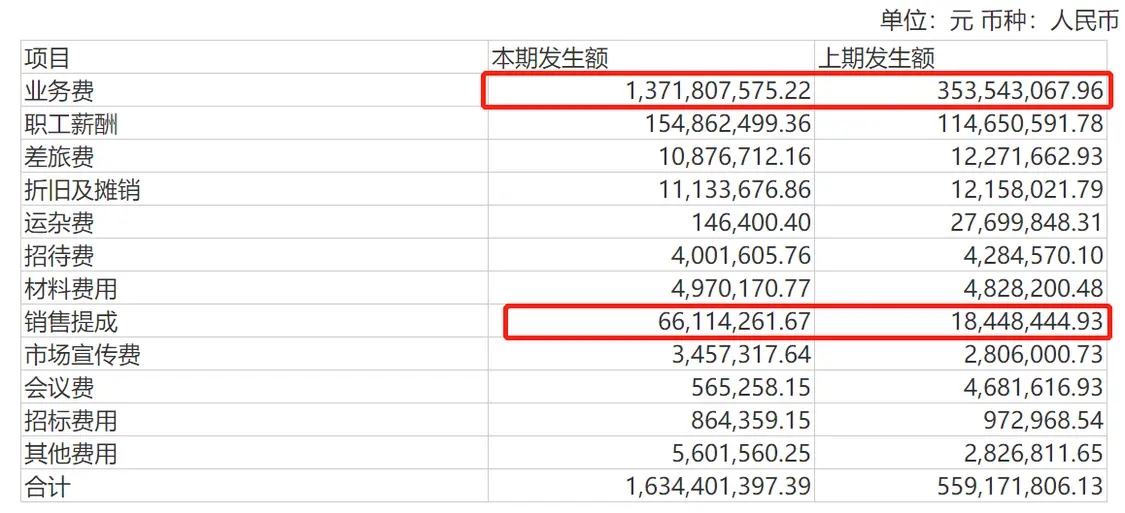Select the 市场宣传费 row label
Screen dimensions: 1125x513
click(83, 355)
